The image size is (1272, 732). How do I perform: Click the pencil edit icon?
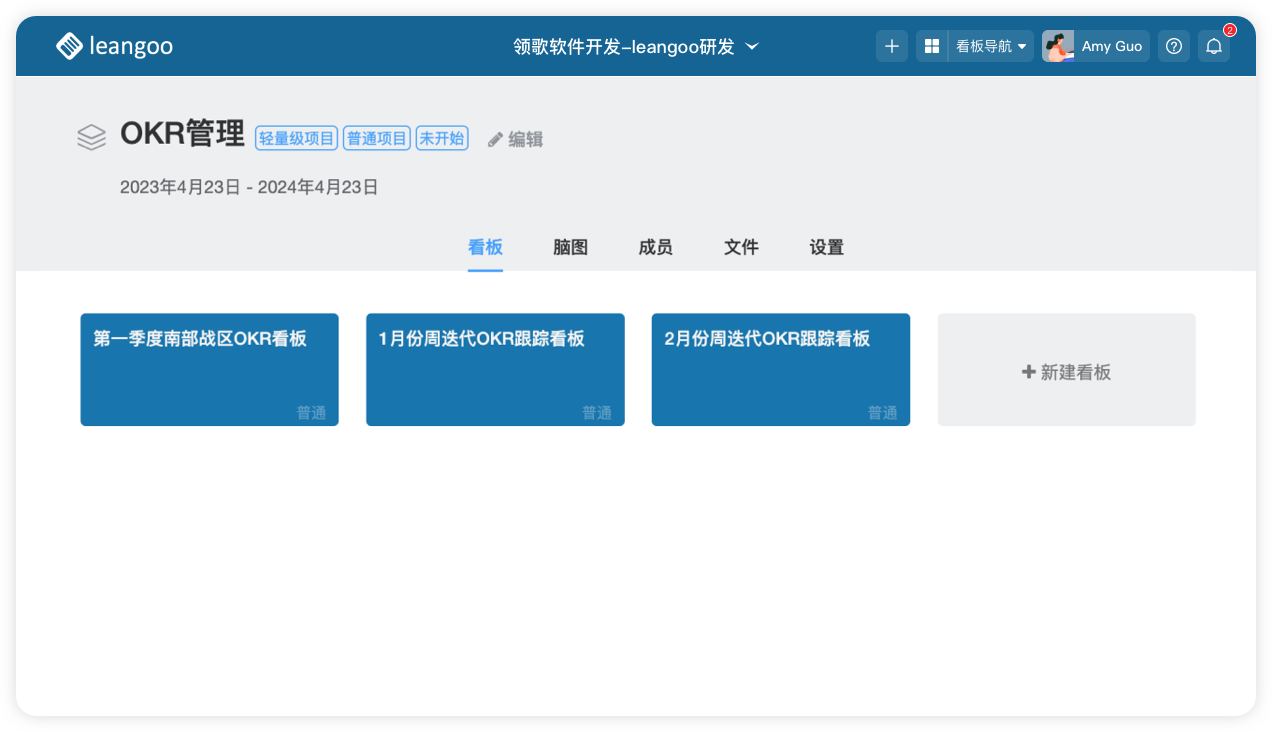click(x=495, y=140)
